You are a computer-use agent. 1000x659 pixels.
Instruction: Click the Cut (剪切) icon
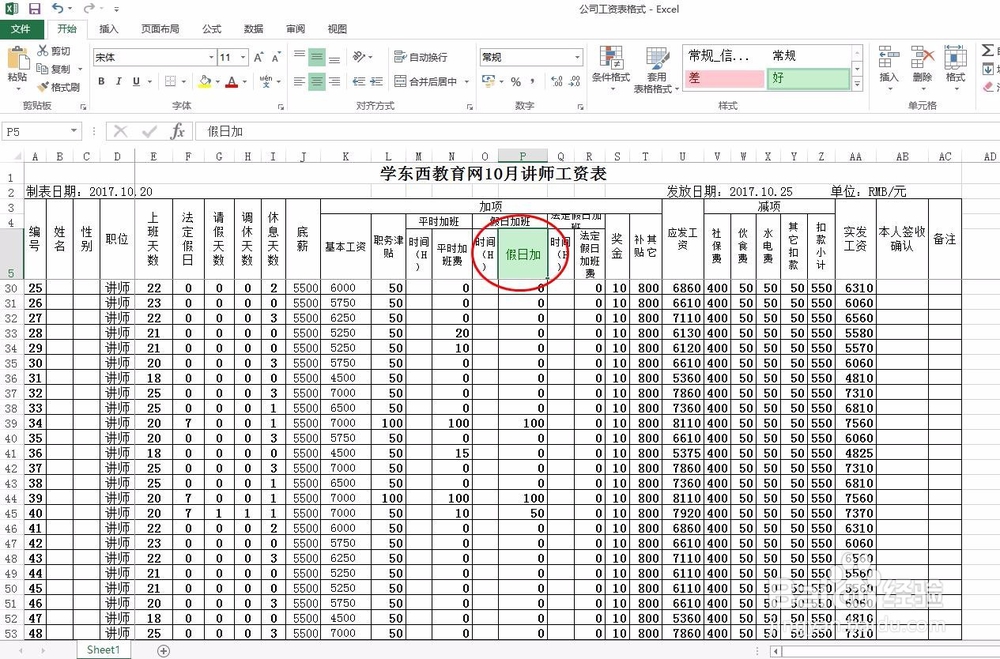click(44, 51)
